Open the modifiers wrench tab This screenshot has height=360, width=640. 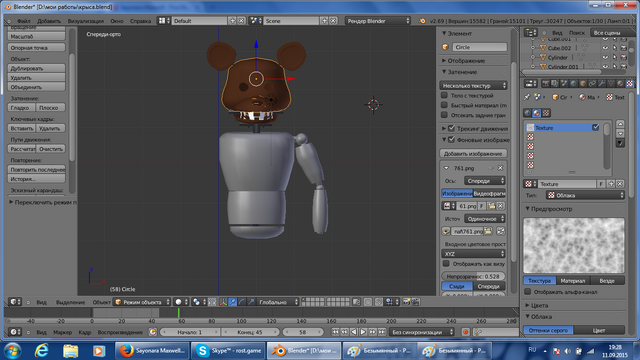coord(602,84)
